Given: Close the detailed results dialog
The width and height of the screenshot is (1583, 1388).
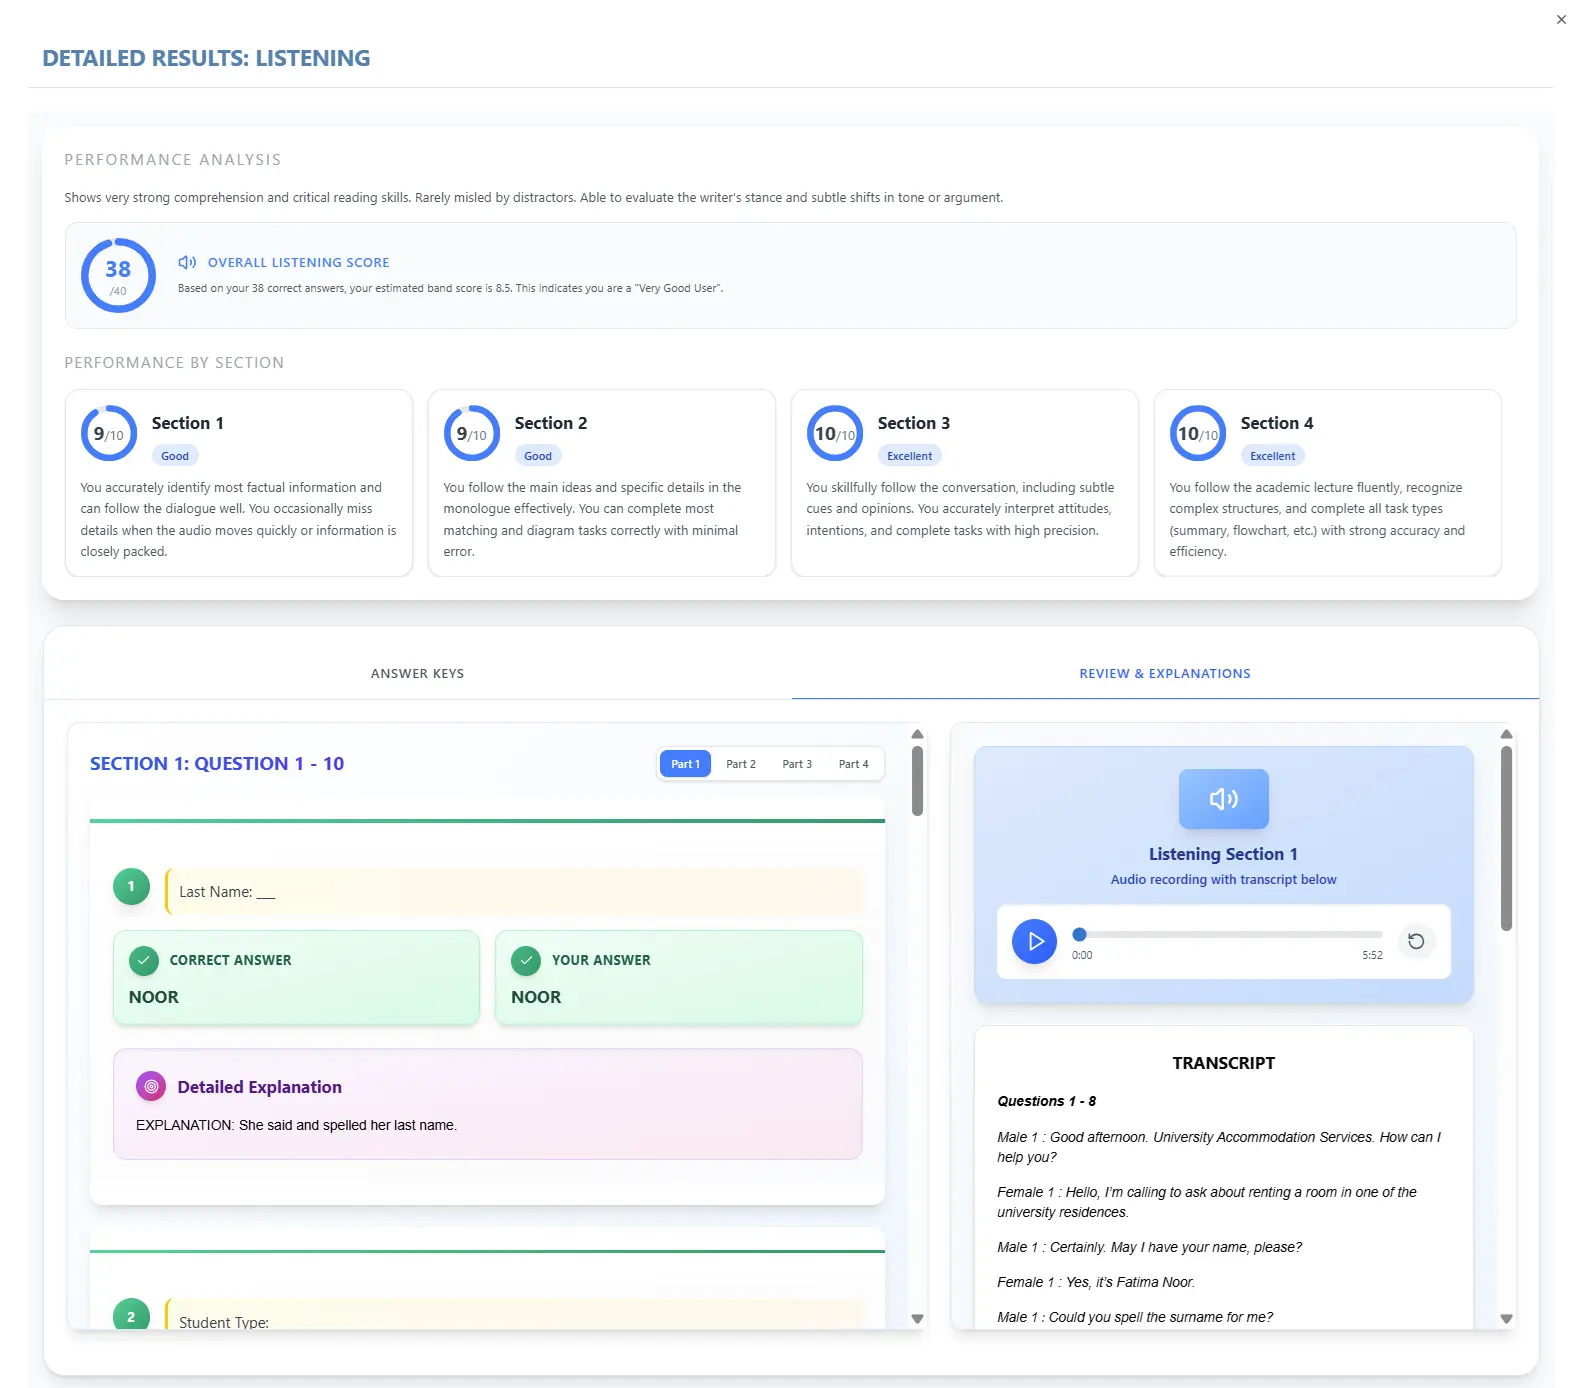Looking at the screenshot, I should coord(1561,20).
